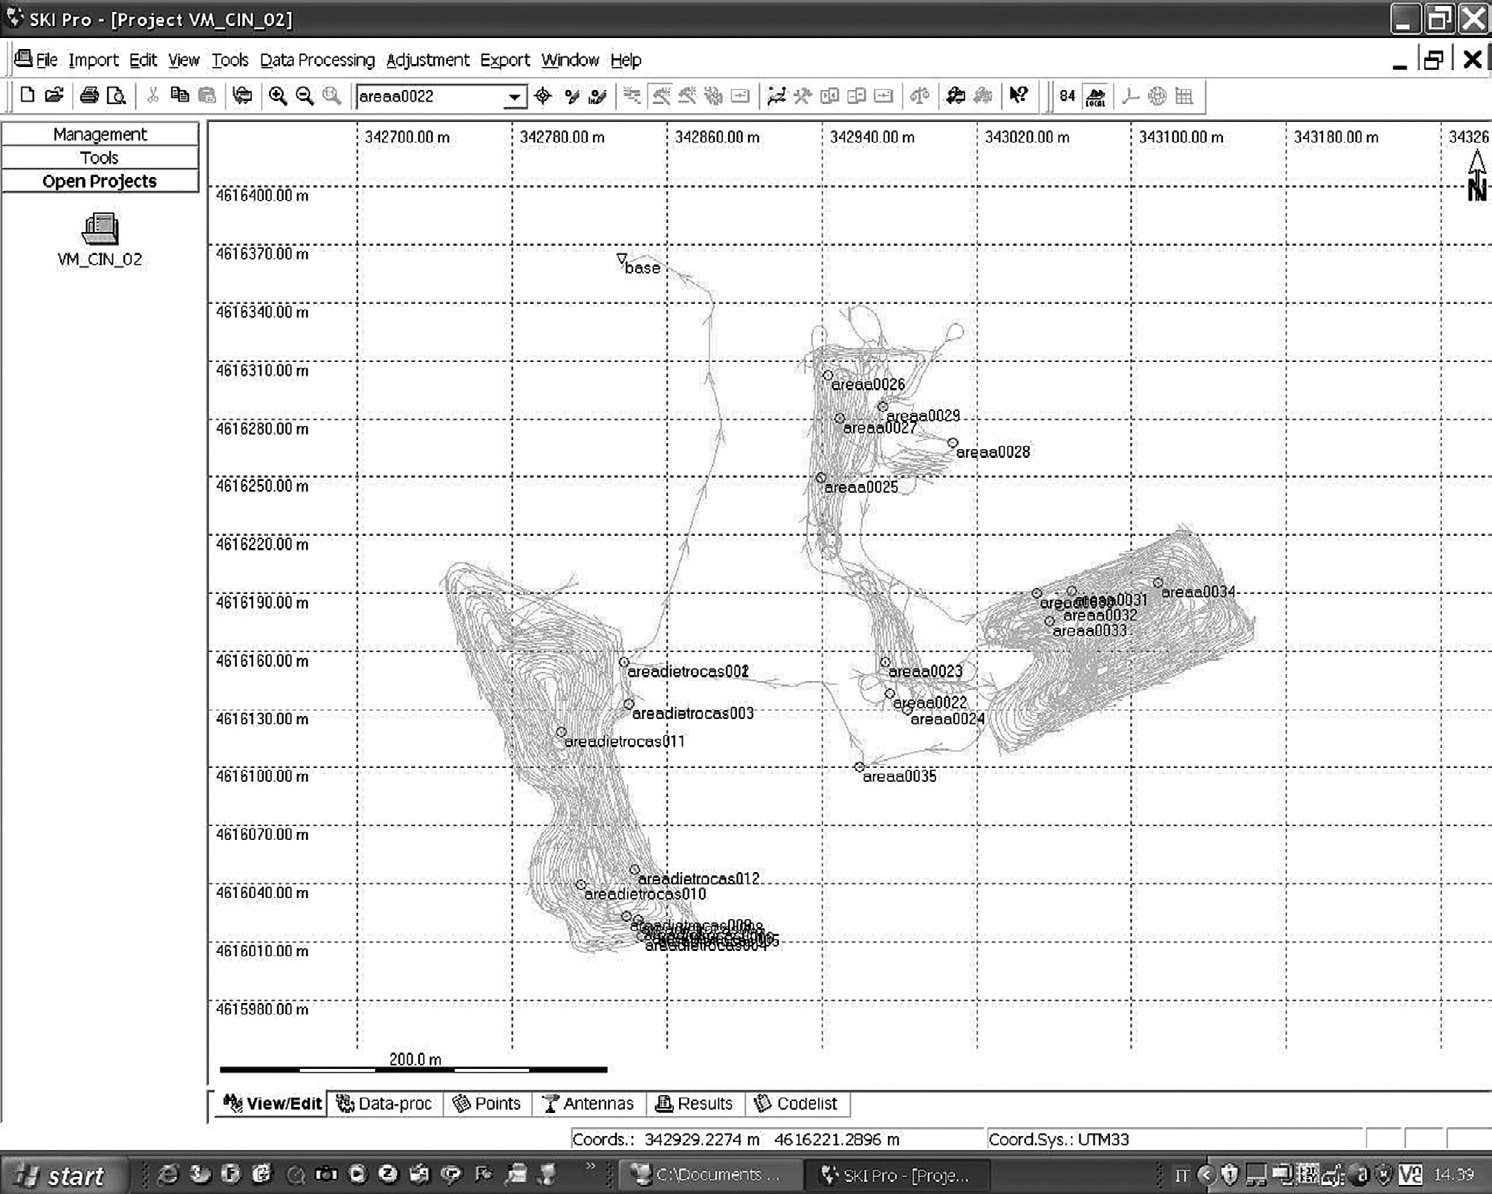This screenshot has height=1194, width=1492.
Task: Open the Window menu
Action: tap(570, 60)
